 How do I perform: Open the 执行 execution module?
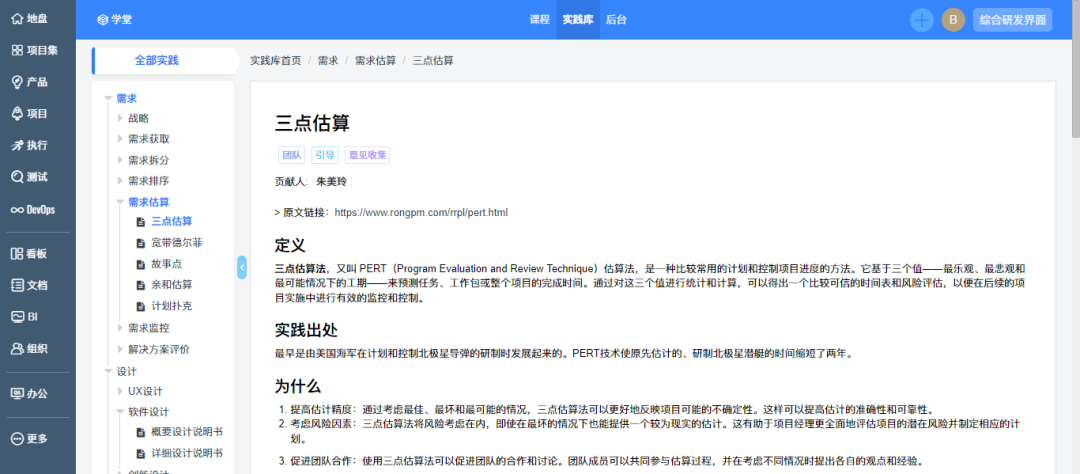[x=30, y=145]
